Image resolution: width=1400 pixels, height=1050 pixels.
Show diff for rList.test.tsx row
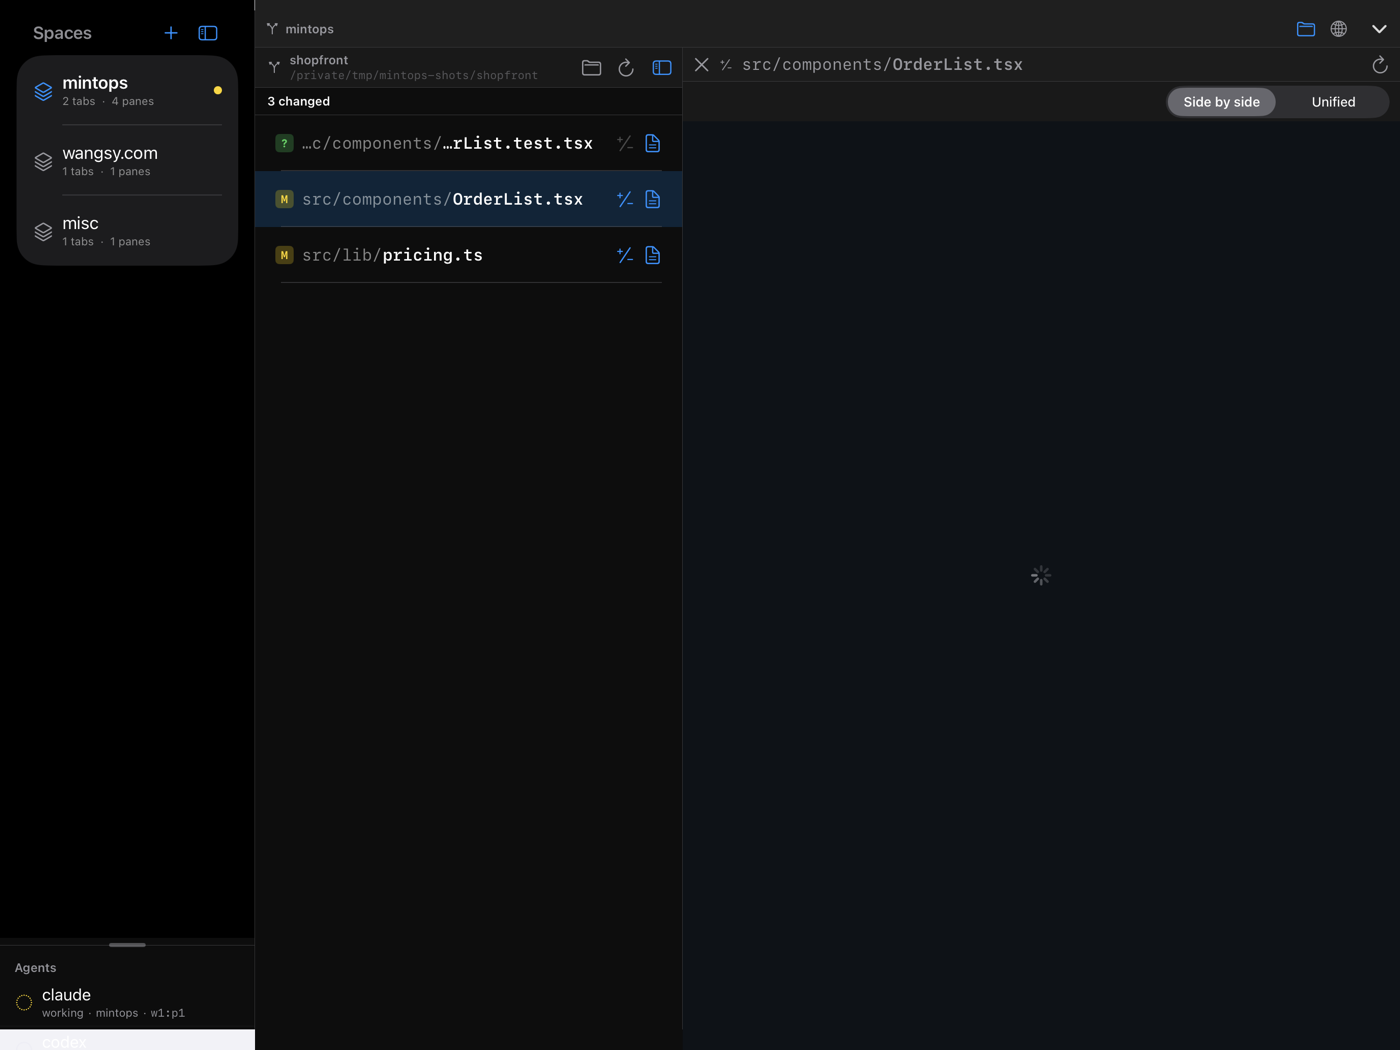(625, 143)
